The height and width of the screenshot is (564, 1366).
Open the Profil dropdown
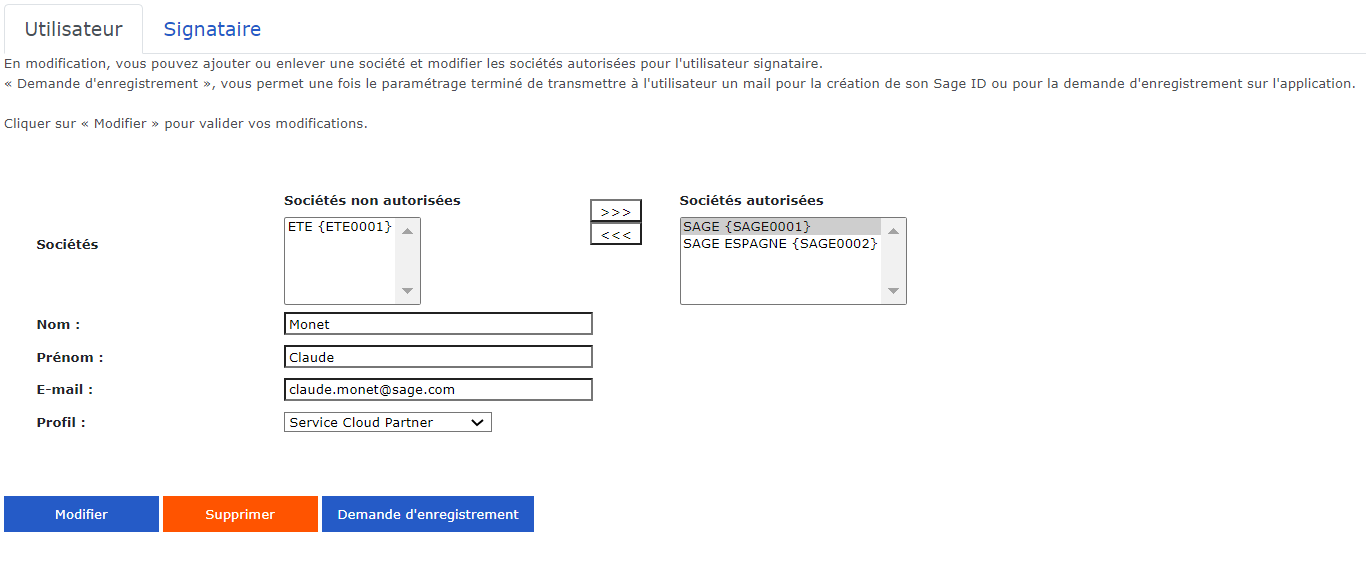tap(387, 423)
